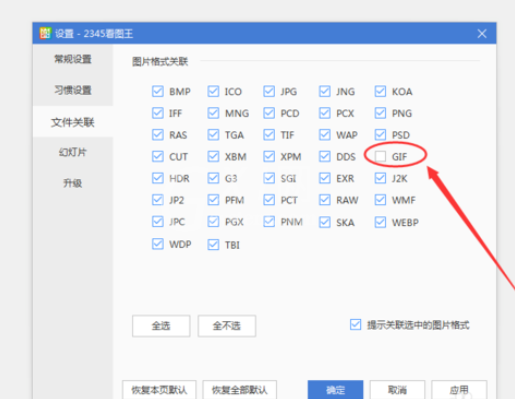This screenshot has width=515, height=399.
Task: Toggle the SKA checkbox
Action: [x=325, y=222]
